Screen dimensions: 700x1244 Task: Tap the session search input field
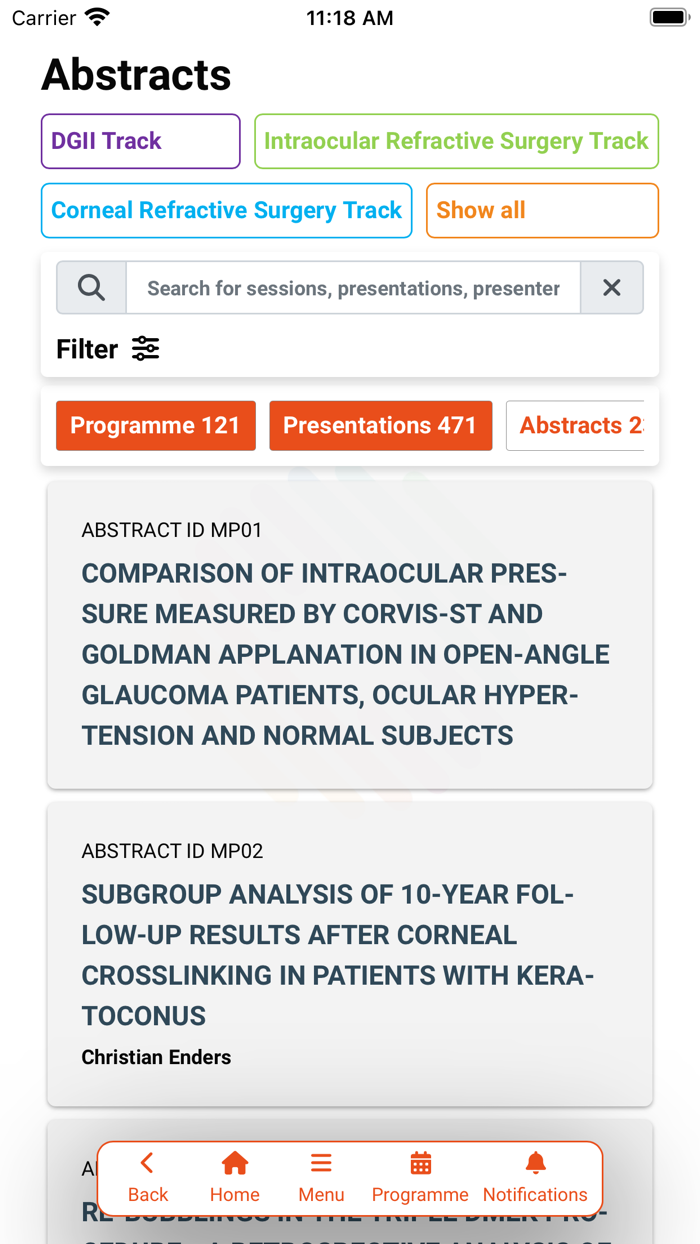point(353,287)
